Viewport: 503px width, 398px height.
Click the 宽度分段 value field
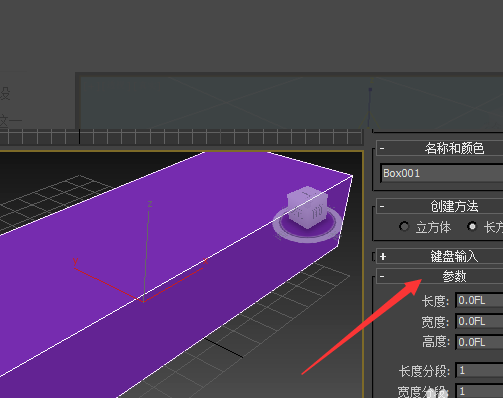click(479, 391)
